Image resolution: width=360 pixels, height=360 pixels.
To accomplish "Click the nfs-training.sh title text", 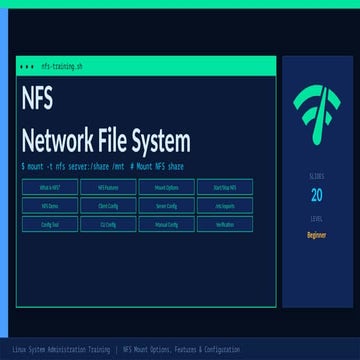I will point(62,66).
